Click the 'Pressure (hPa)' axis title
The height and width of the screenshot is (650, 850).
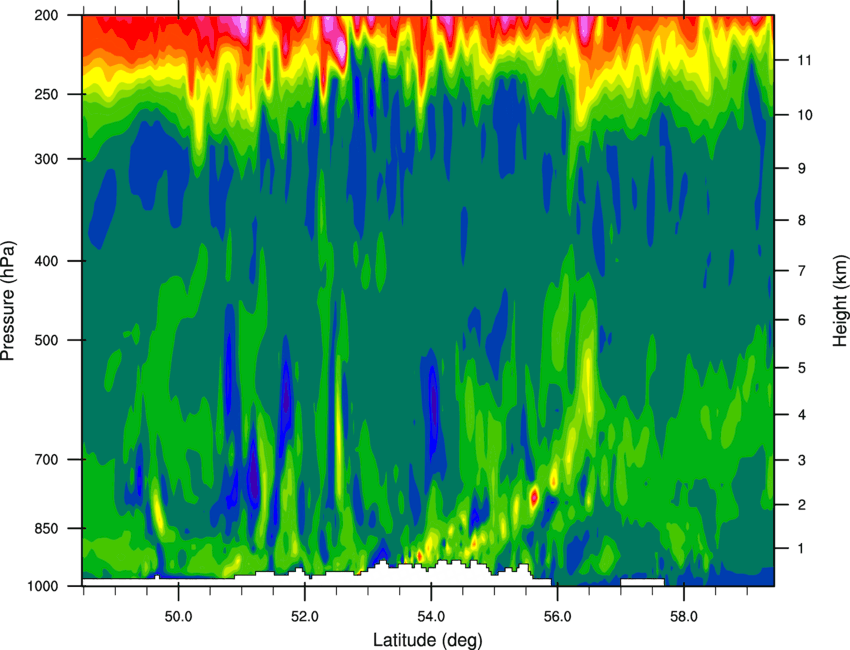tap(8, 301)
